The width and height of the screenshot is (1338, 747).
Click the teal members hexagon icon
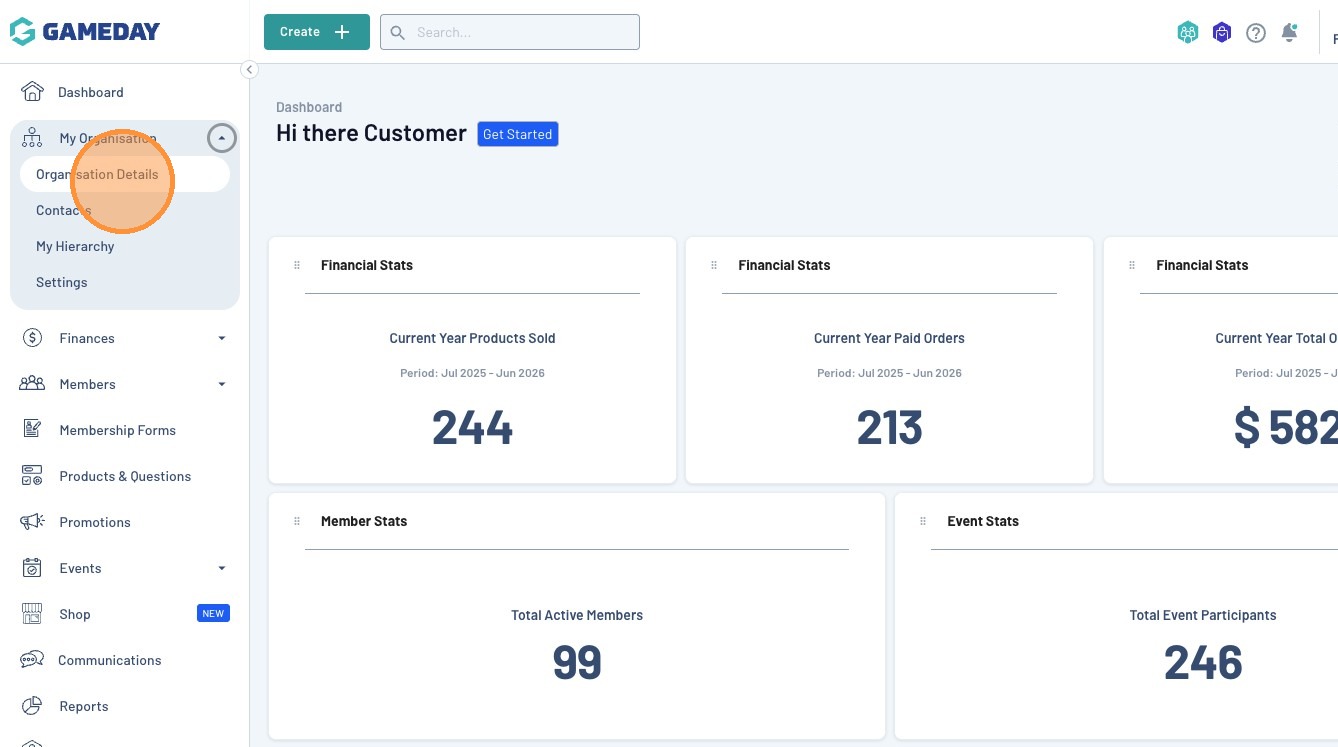(1188, 33)
